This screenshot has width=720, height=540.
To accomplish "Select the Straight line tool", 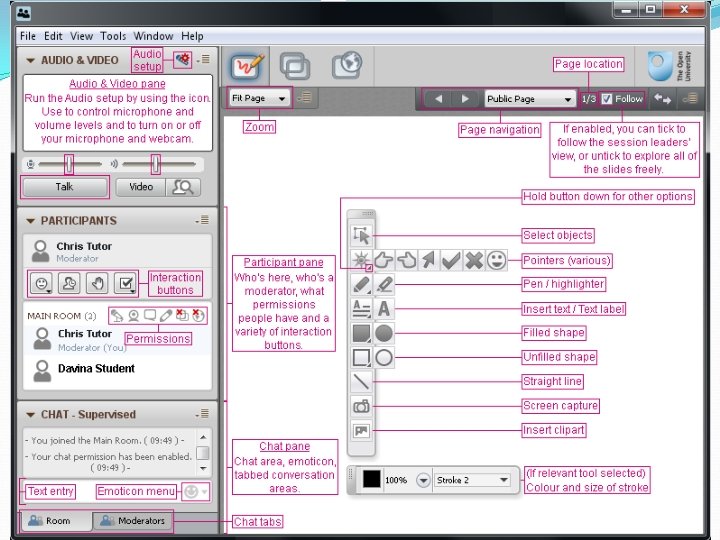I will pos(361,382).
